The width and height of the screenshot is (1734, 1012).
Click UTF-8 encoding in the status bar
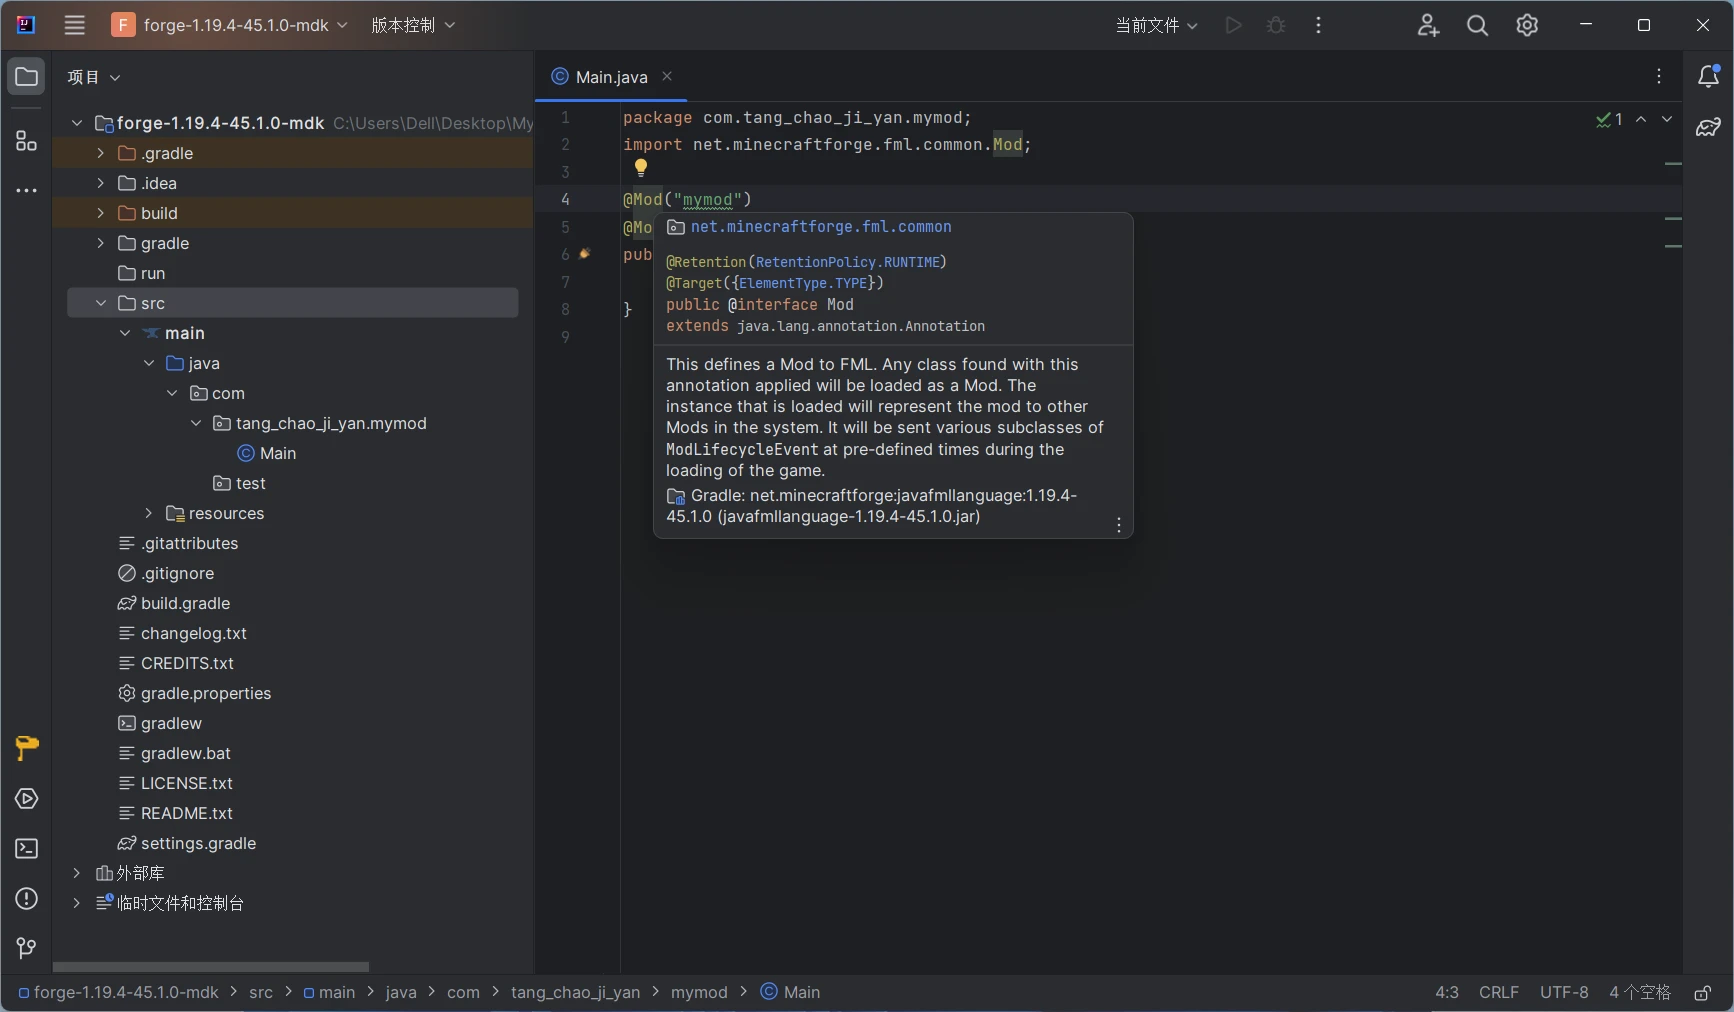tap(1564, 992)
